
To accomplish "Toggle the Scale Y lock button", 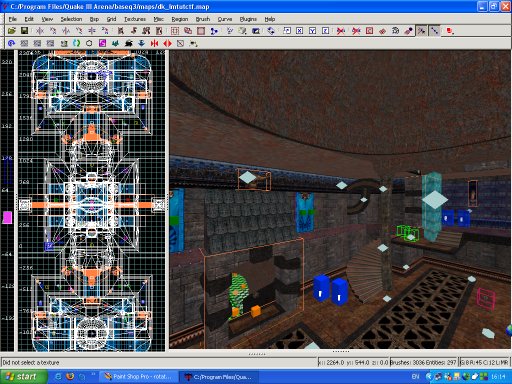I will (x=312, y=31).
